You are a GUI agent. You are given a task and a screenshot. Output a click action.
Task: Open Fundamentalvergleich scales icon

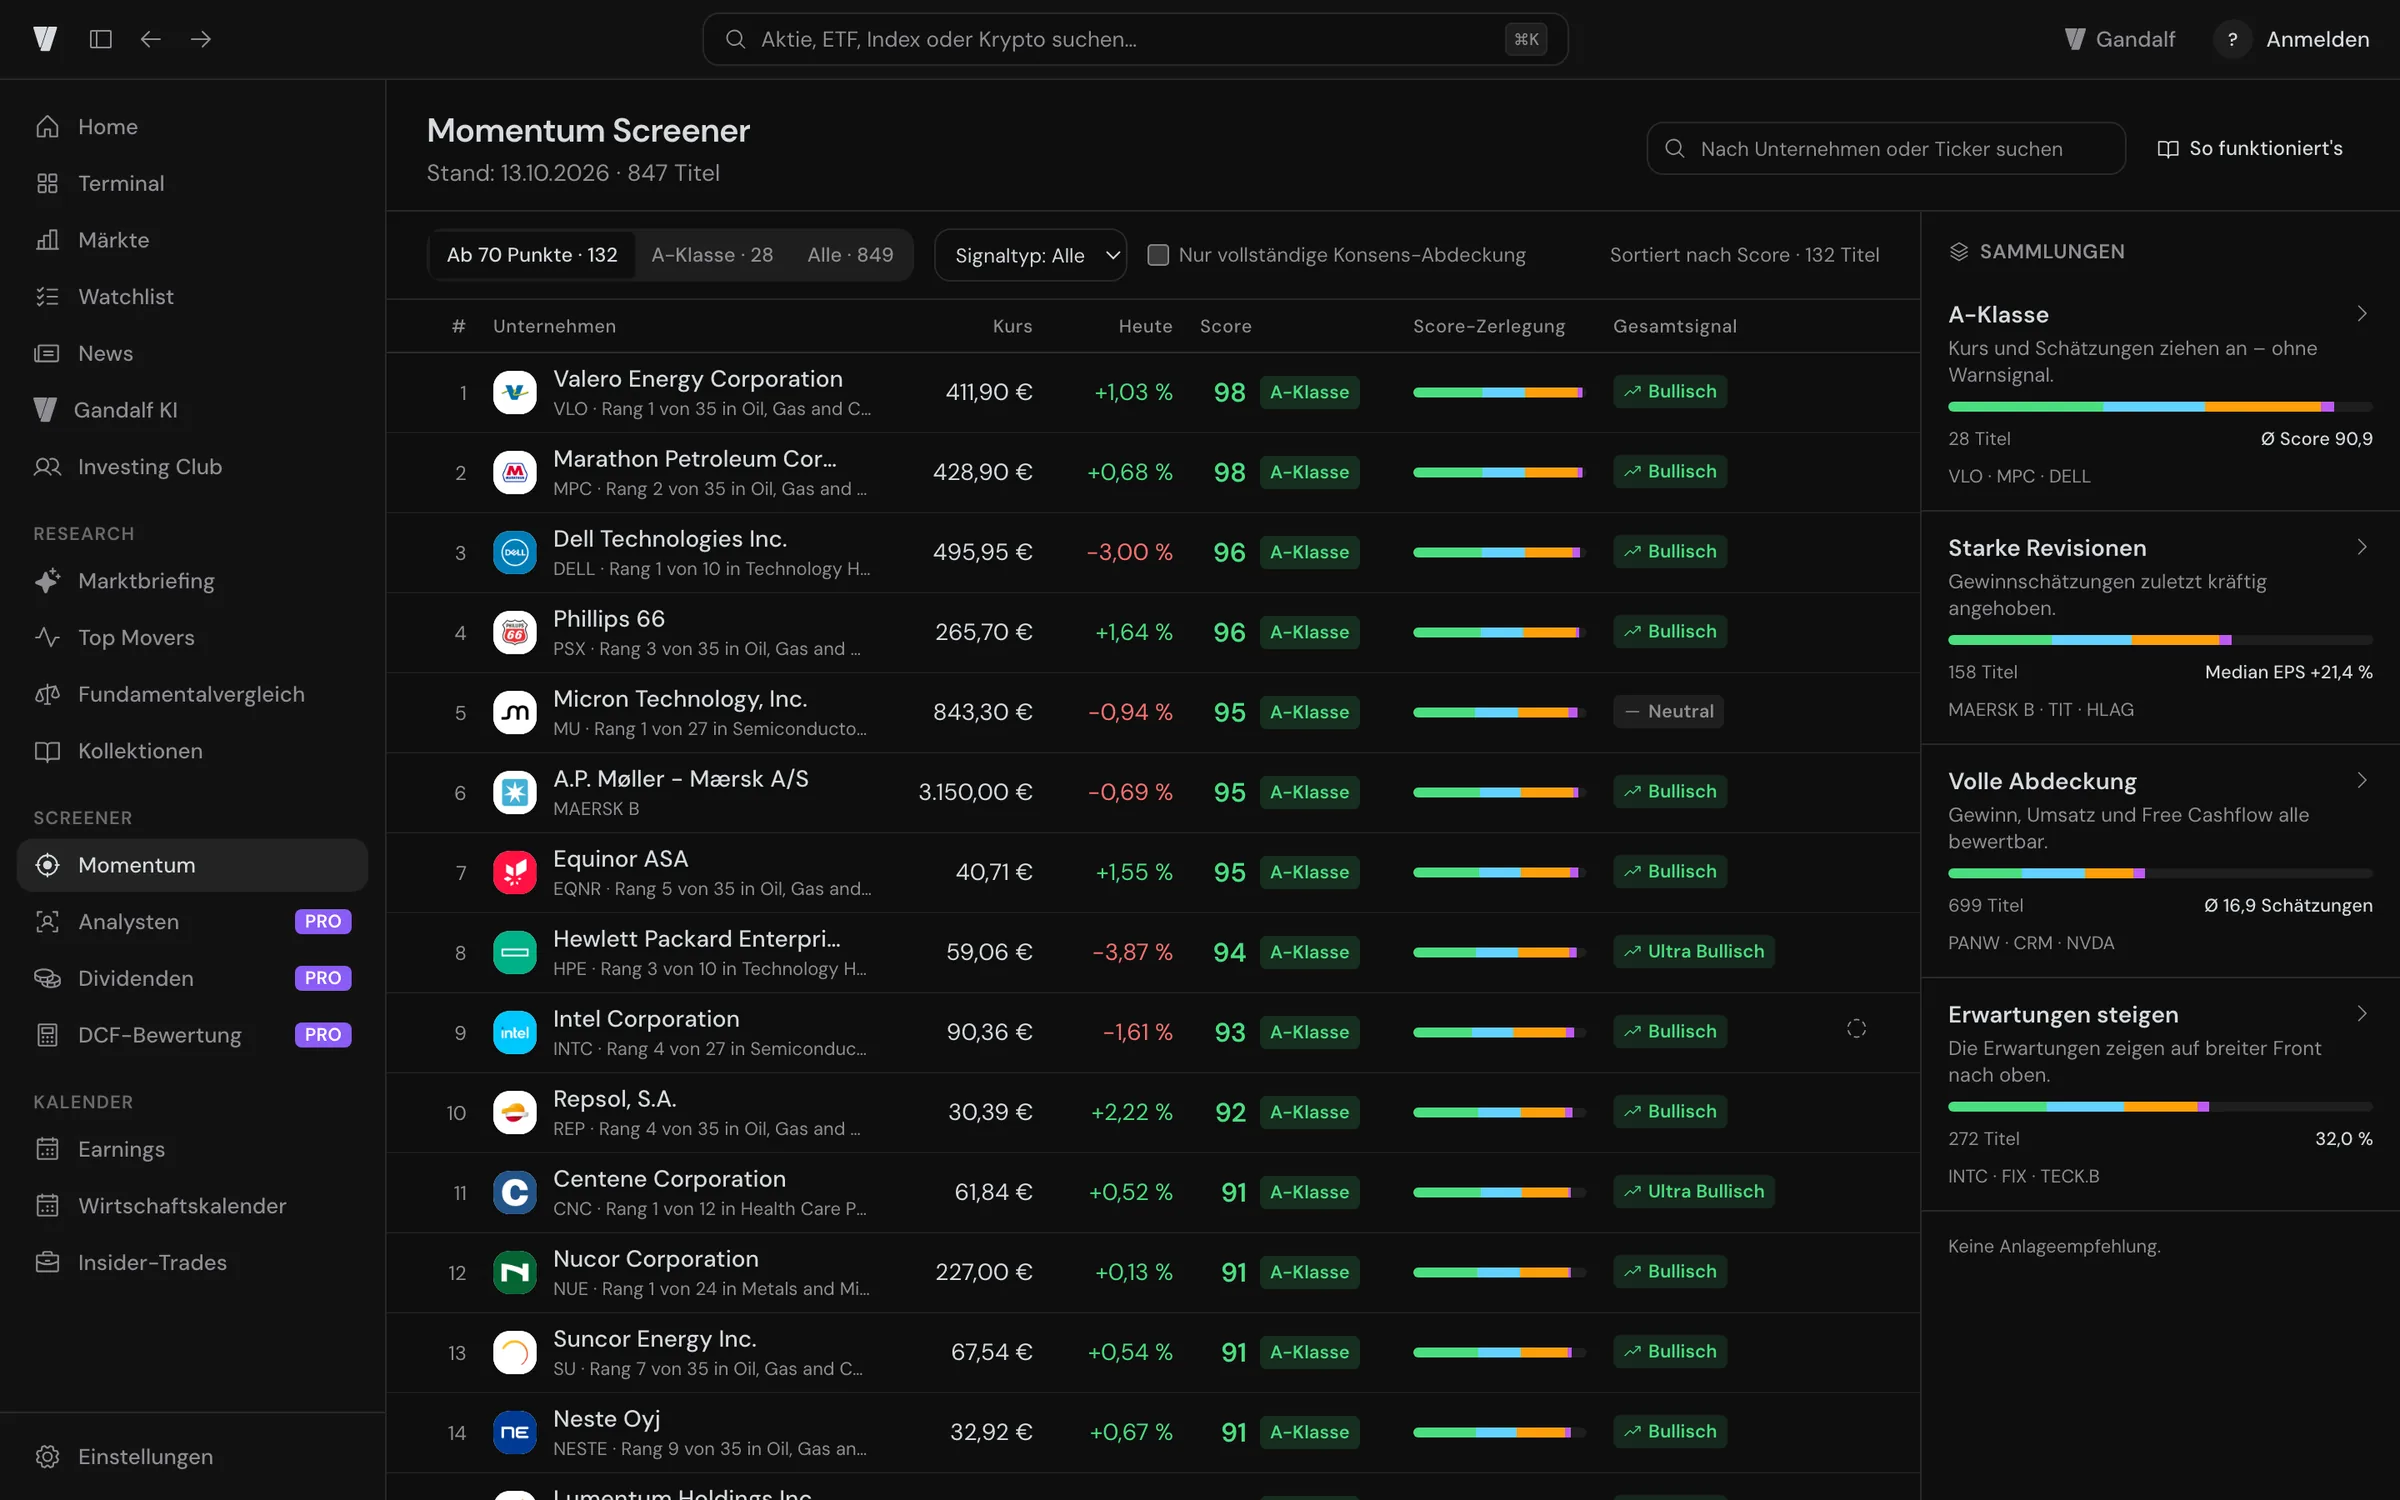click(47, 694)
